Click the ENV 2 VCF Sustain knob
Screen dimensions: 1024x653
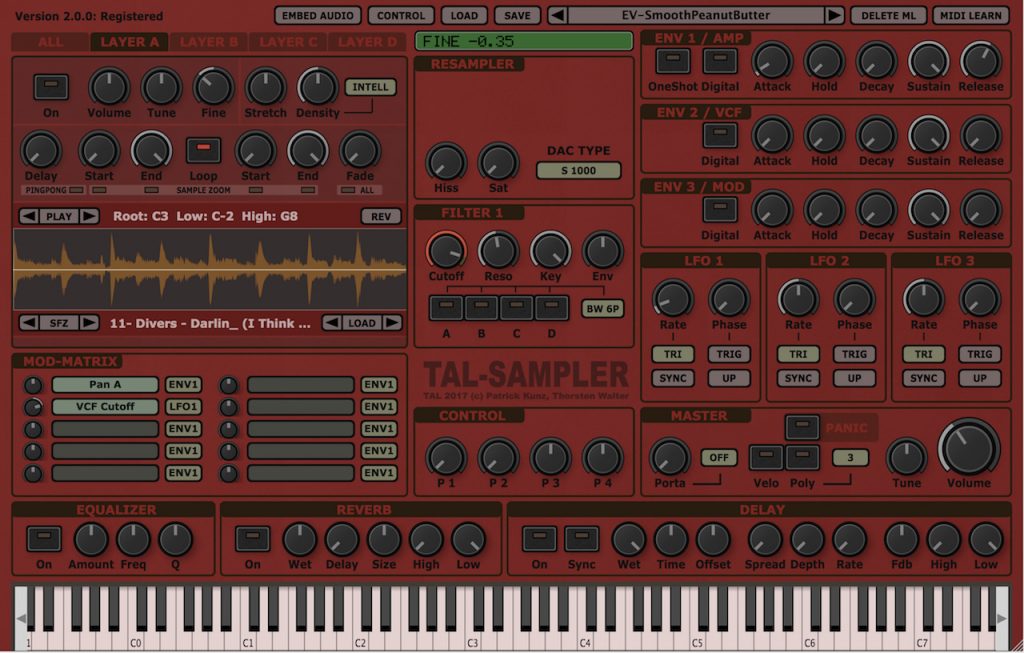pyautogui.click(x=928, y=136)
